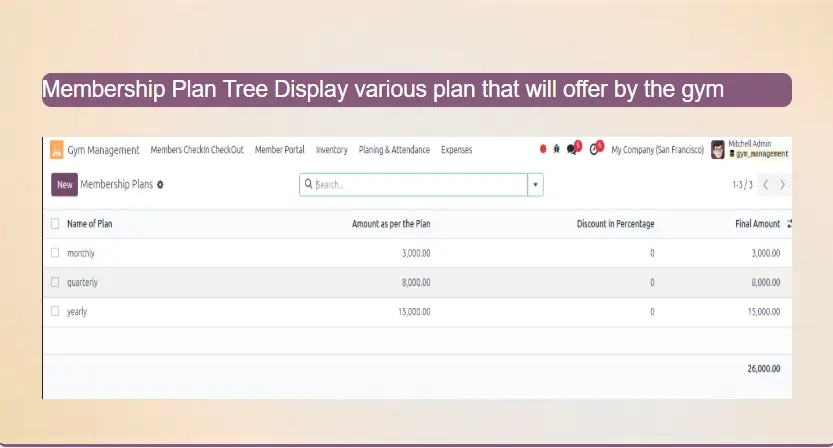Expand the search options dropdown arrow

535,185
